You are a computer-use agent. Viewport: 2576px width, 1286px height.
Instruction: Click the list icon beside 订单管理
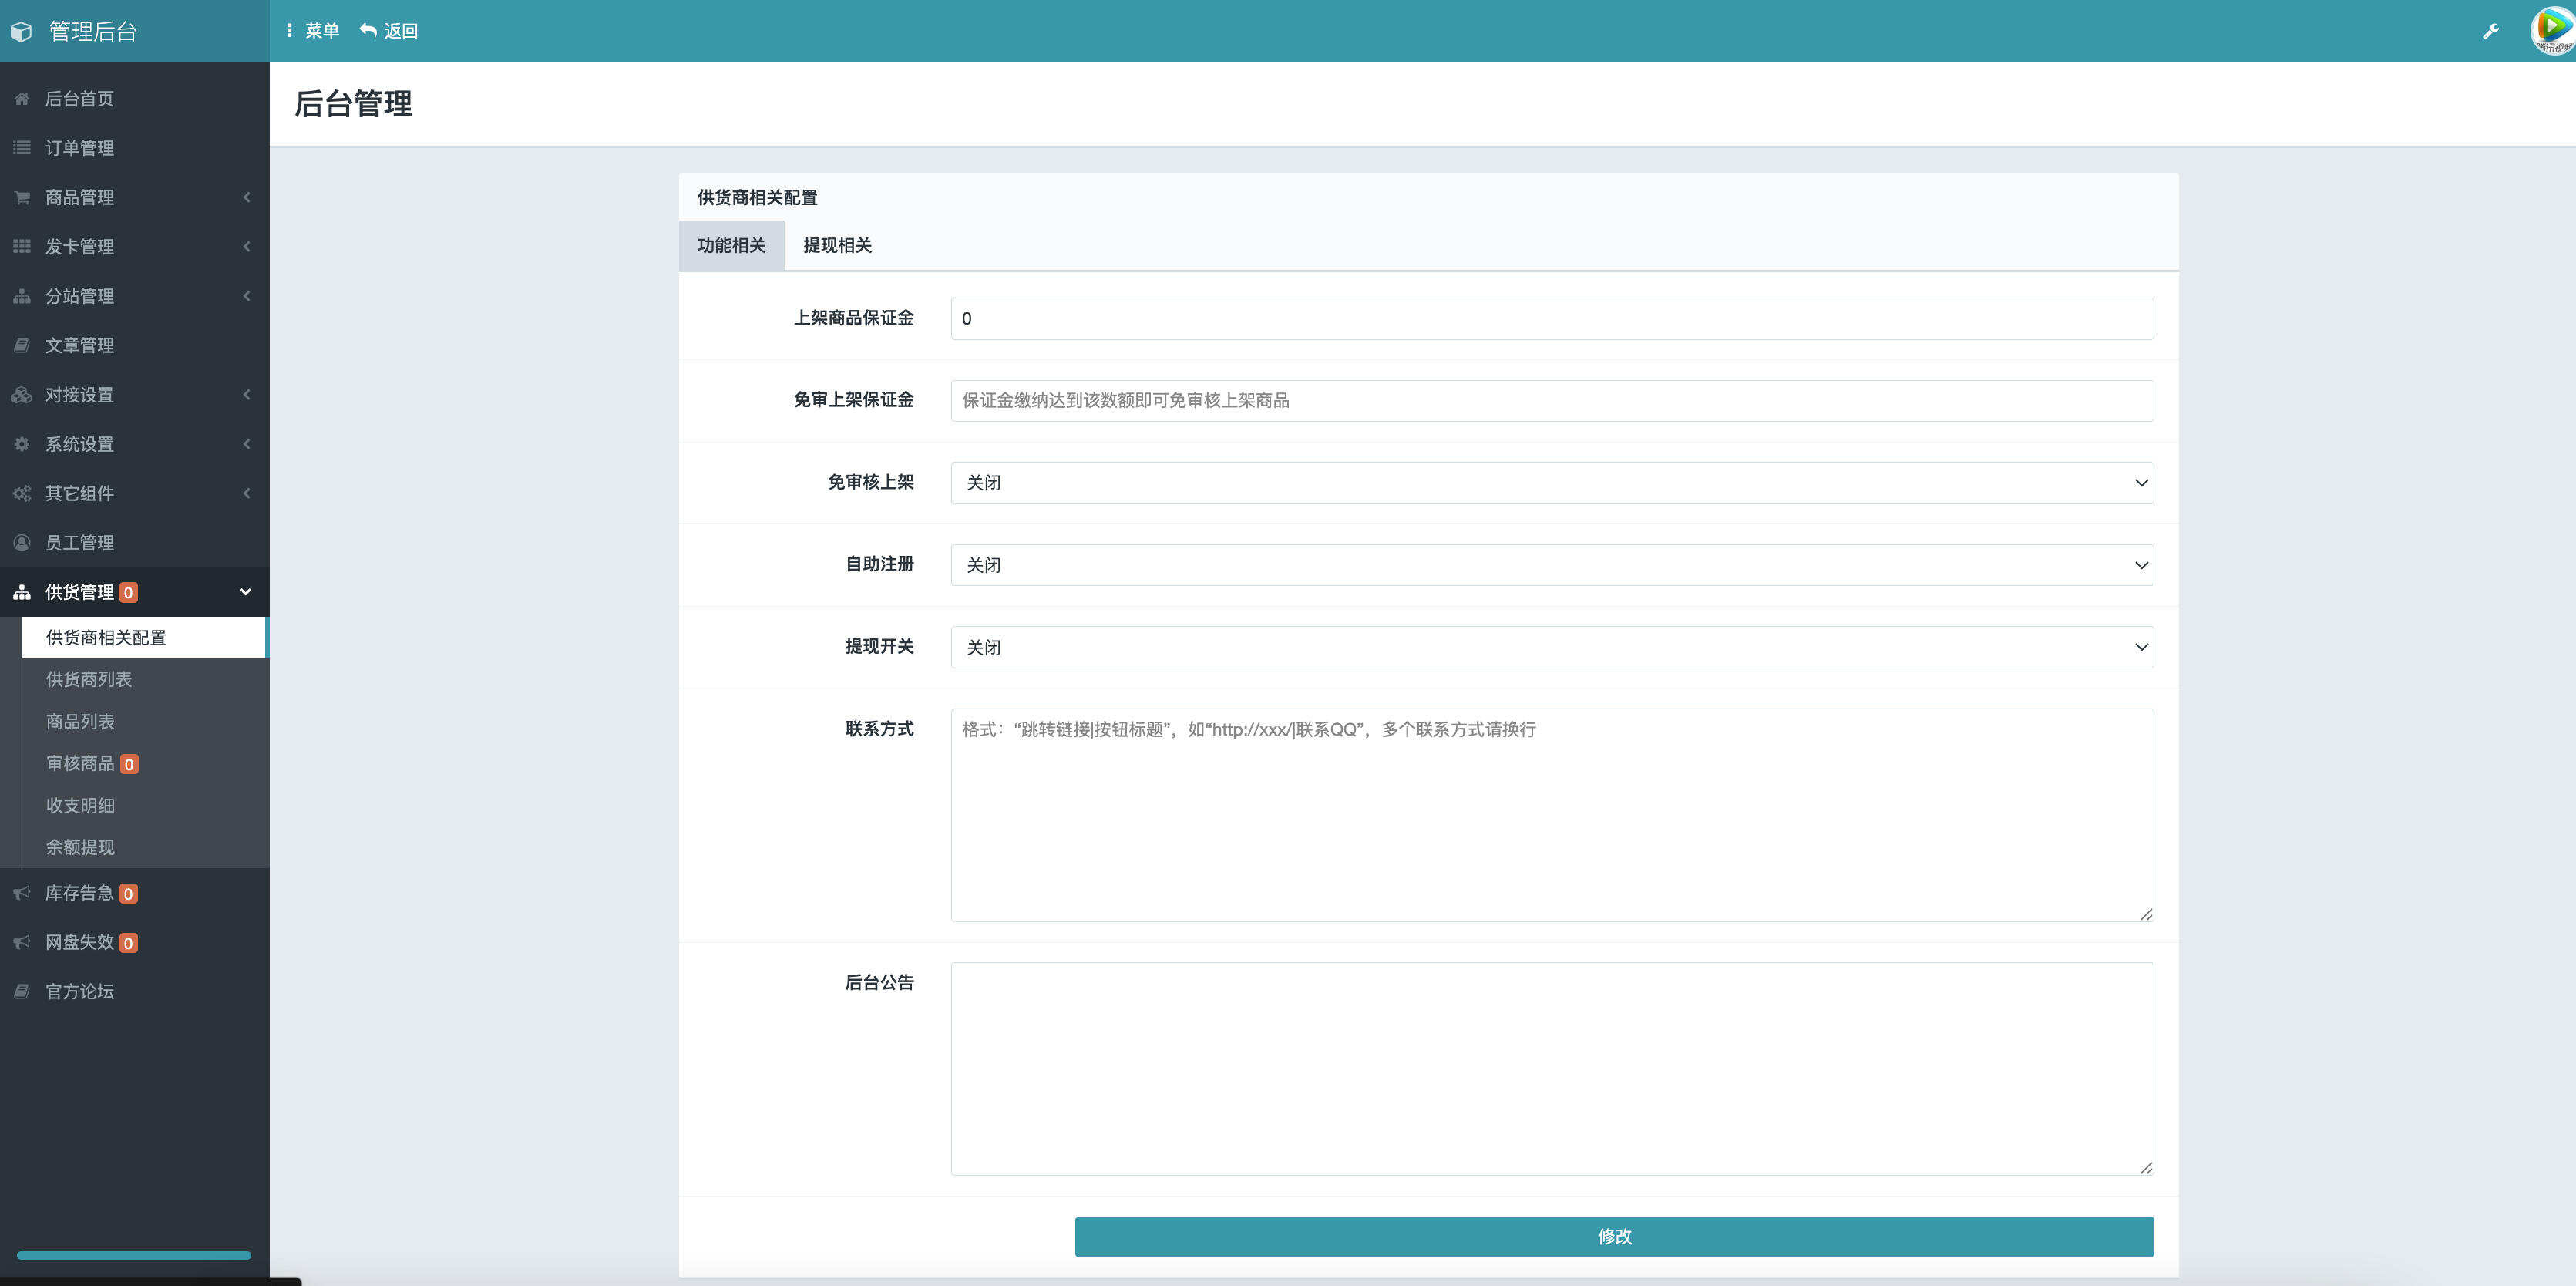(x=21, y=148)
